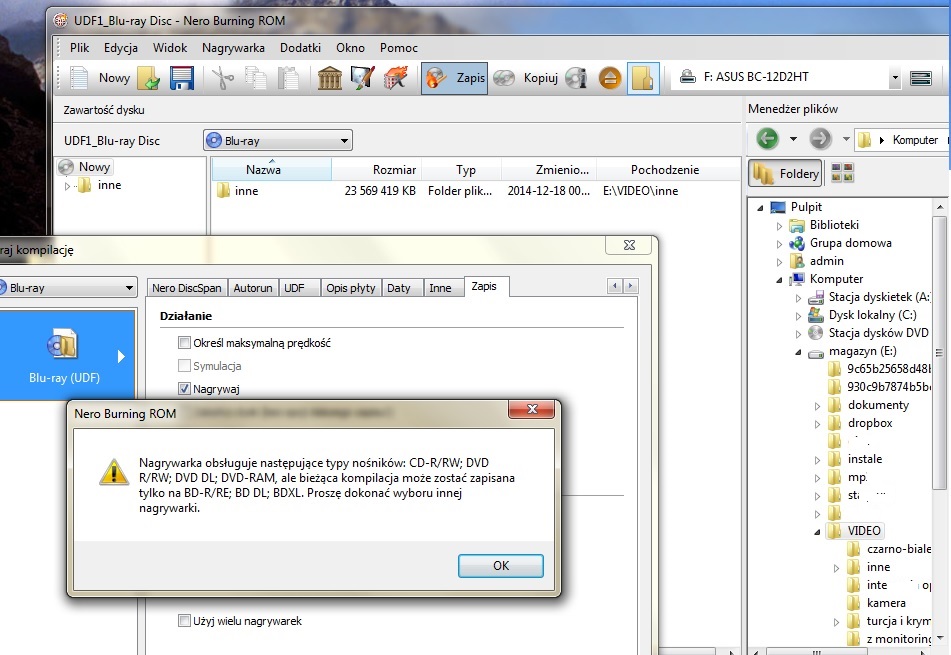Toggle Określ maksymalną prędkość checkbox
Image resolution: width=951 pixels, height=655 pixels.
(x=184, y=343)
